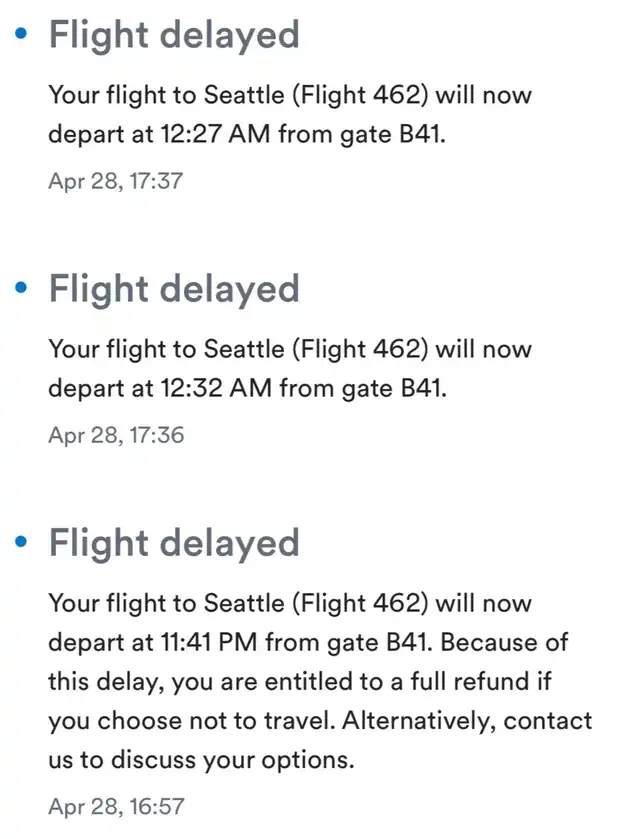Click the "Apr 28, 17:36" timestamp
The width and height of the screenshot is (640, 839).
click(116, 435)
